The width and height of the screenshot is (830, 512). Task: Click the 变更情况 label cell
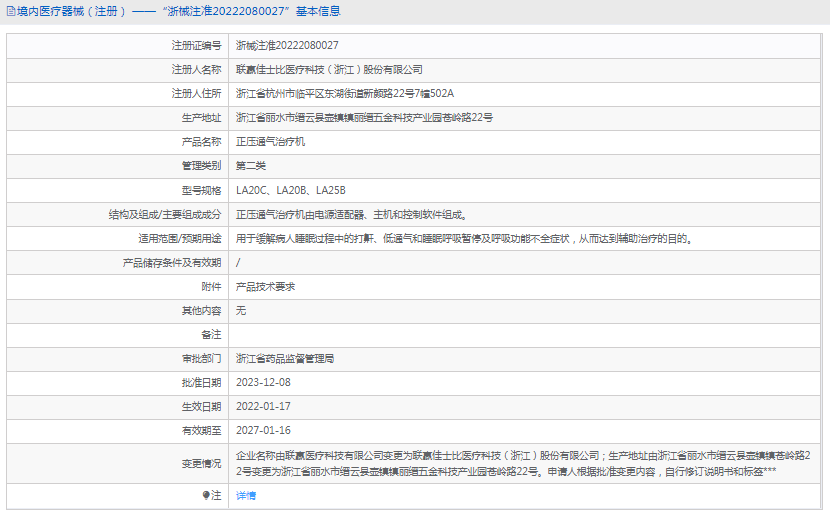coord(118,464)
